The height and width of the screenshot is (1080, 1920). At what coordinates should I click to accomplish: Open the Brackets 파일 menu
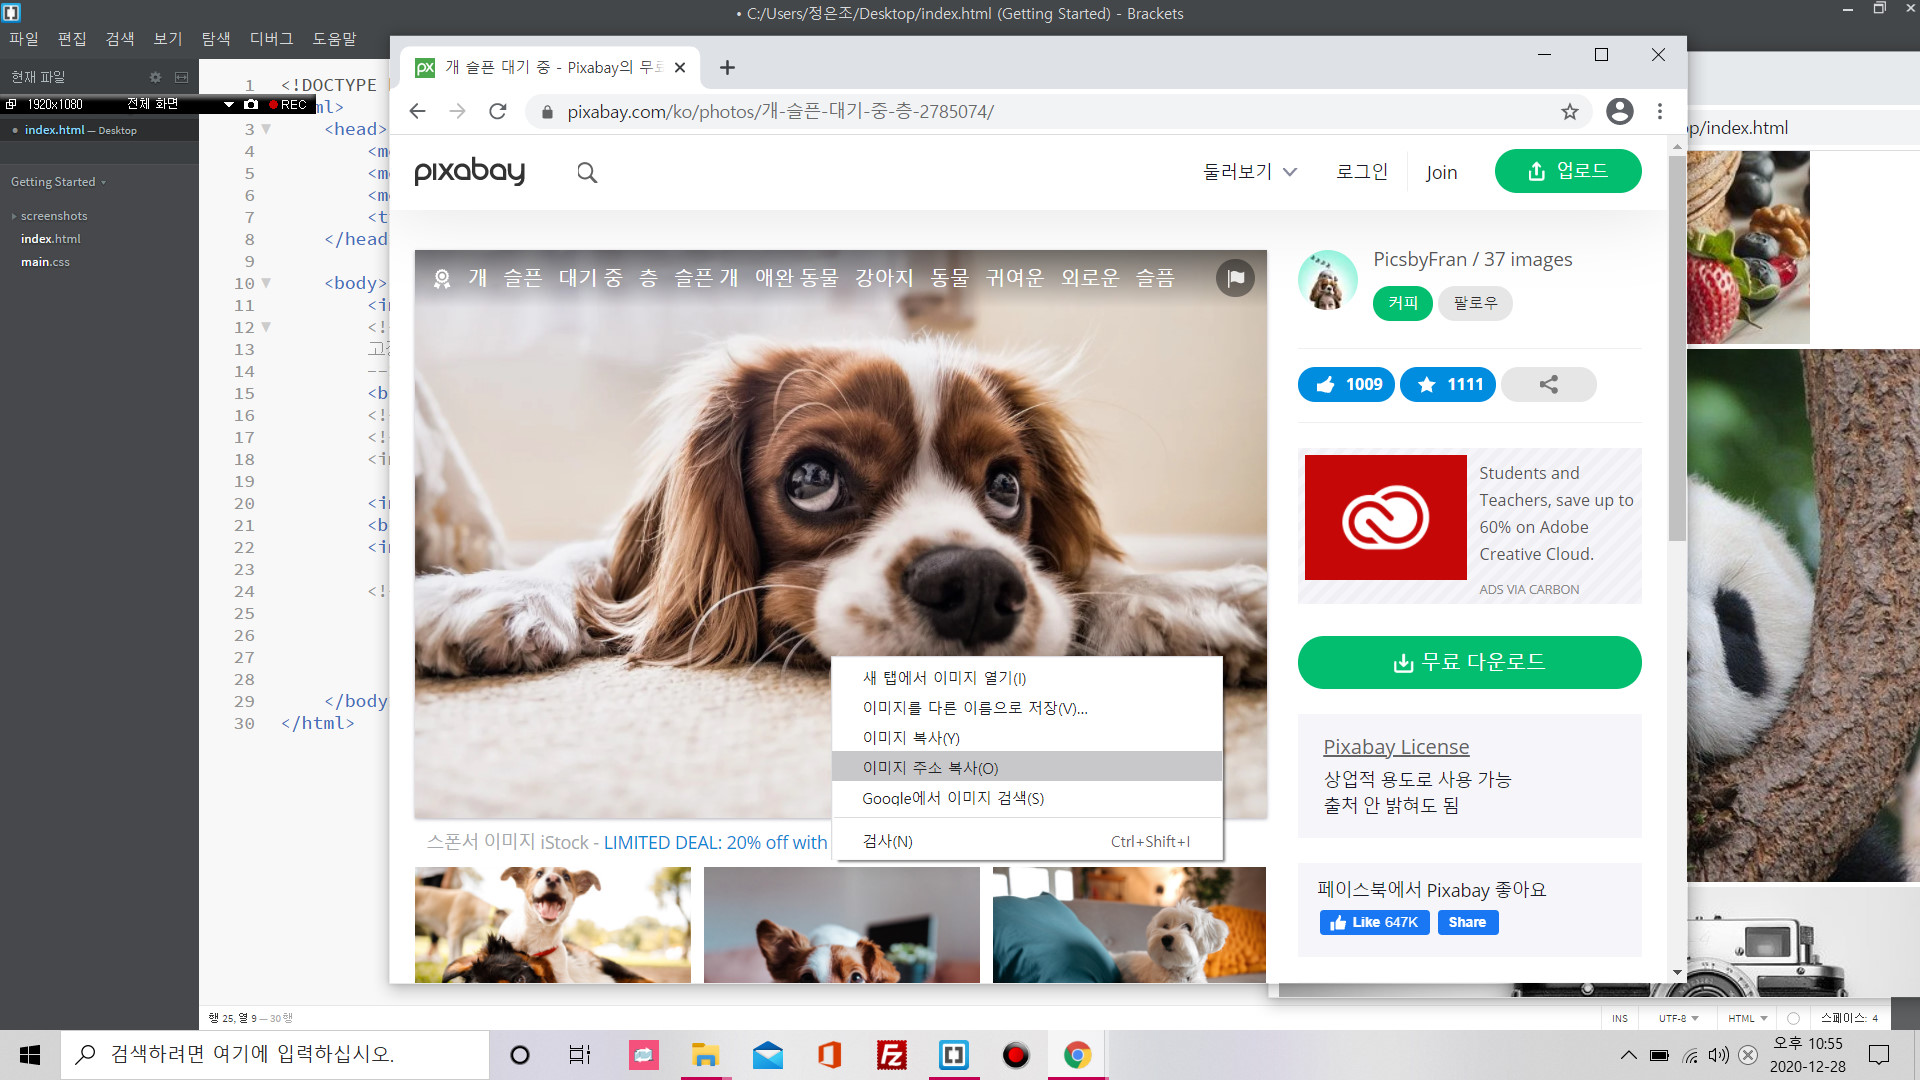[x=23, y=39]
